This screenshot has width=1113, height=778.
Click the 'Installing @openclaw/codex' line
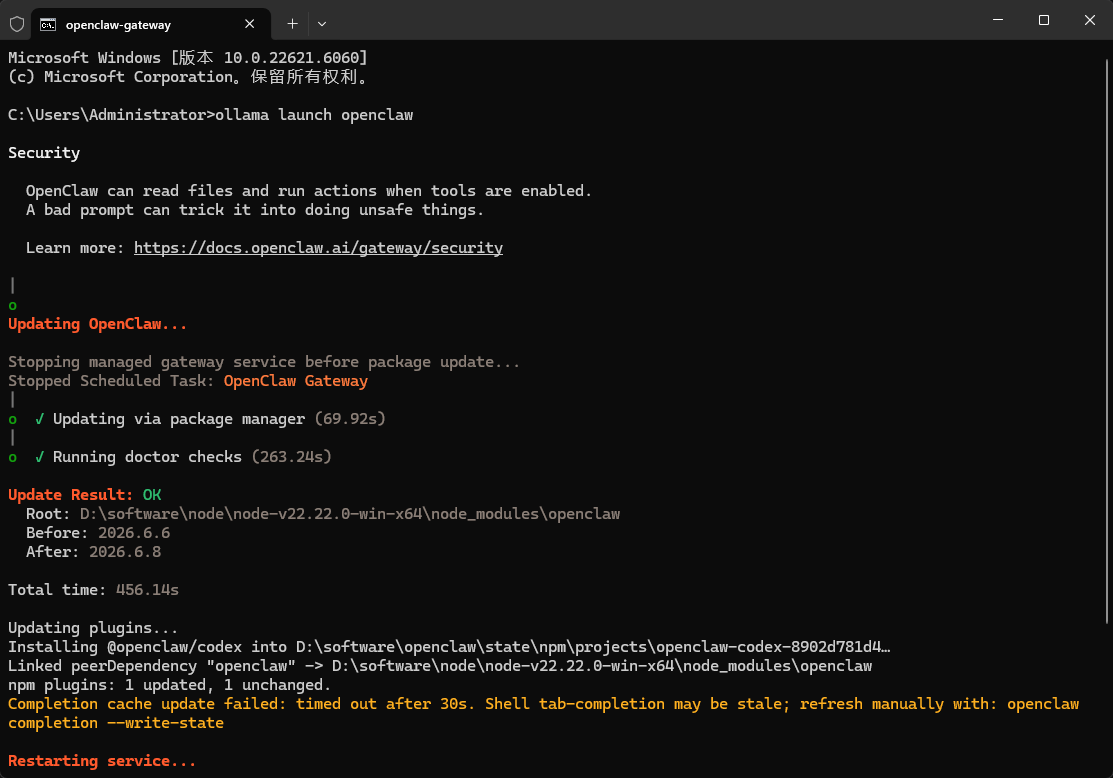(449, 647)
